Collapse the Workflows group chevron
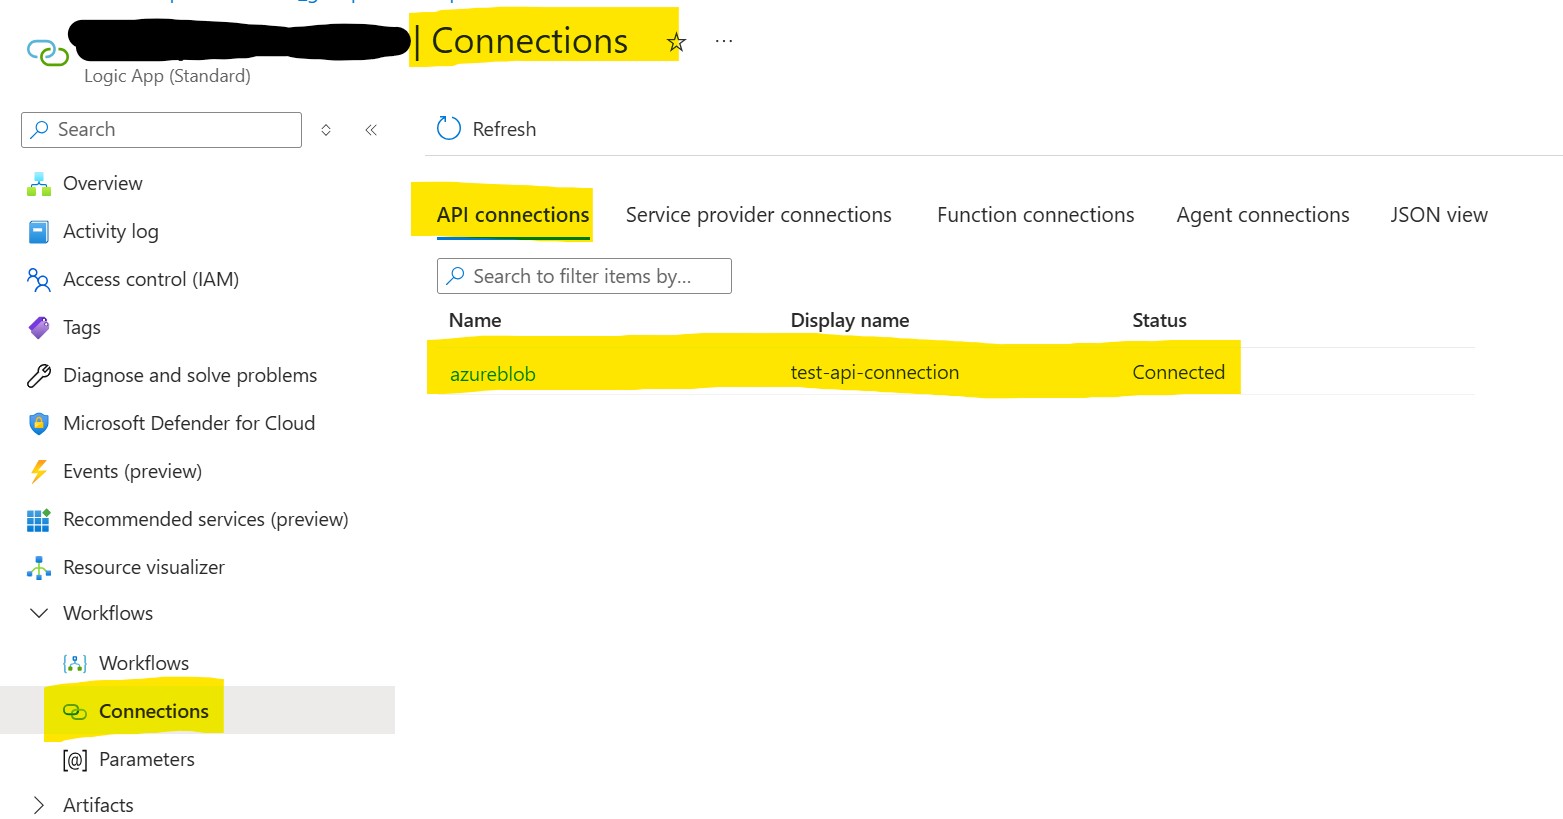Screen dimensions: 1563x819 [39, 613]
